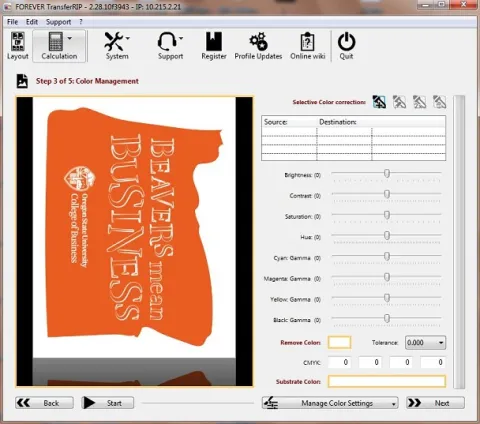Open the Edit menu
Viewport: 480px width, 424px height.
click(32, 22)
